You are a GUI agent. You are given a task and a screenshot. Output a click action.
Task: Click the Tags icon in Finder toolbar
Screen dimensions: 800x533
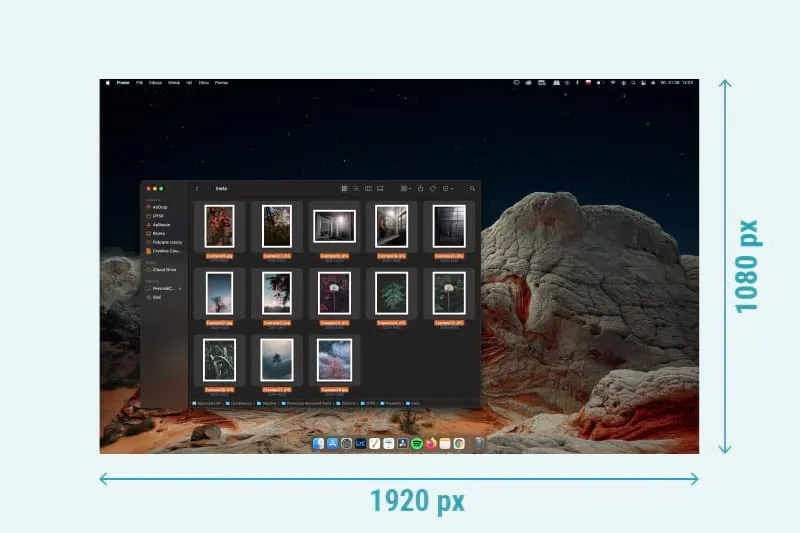coord(433,188)
